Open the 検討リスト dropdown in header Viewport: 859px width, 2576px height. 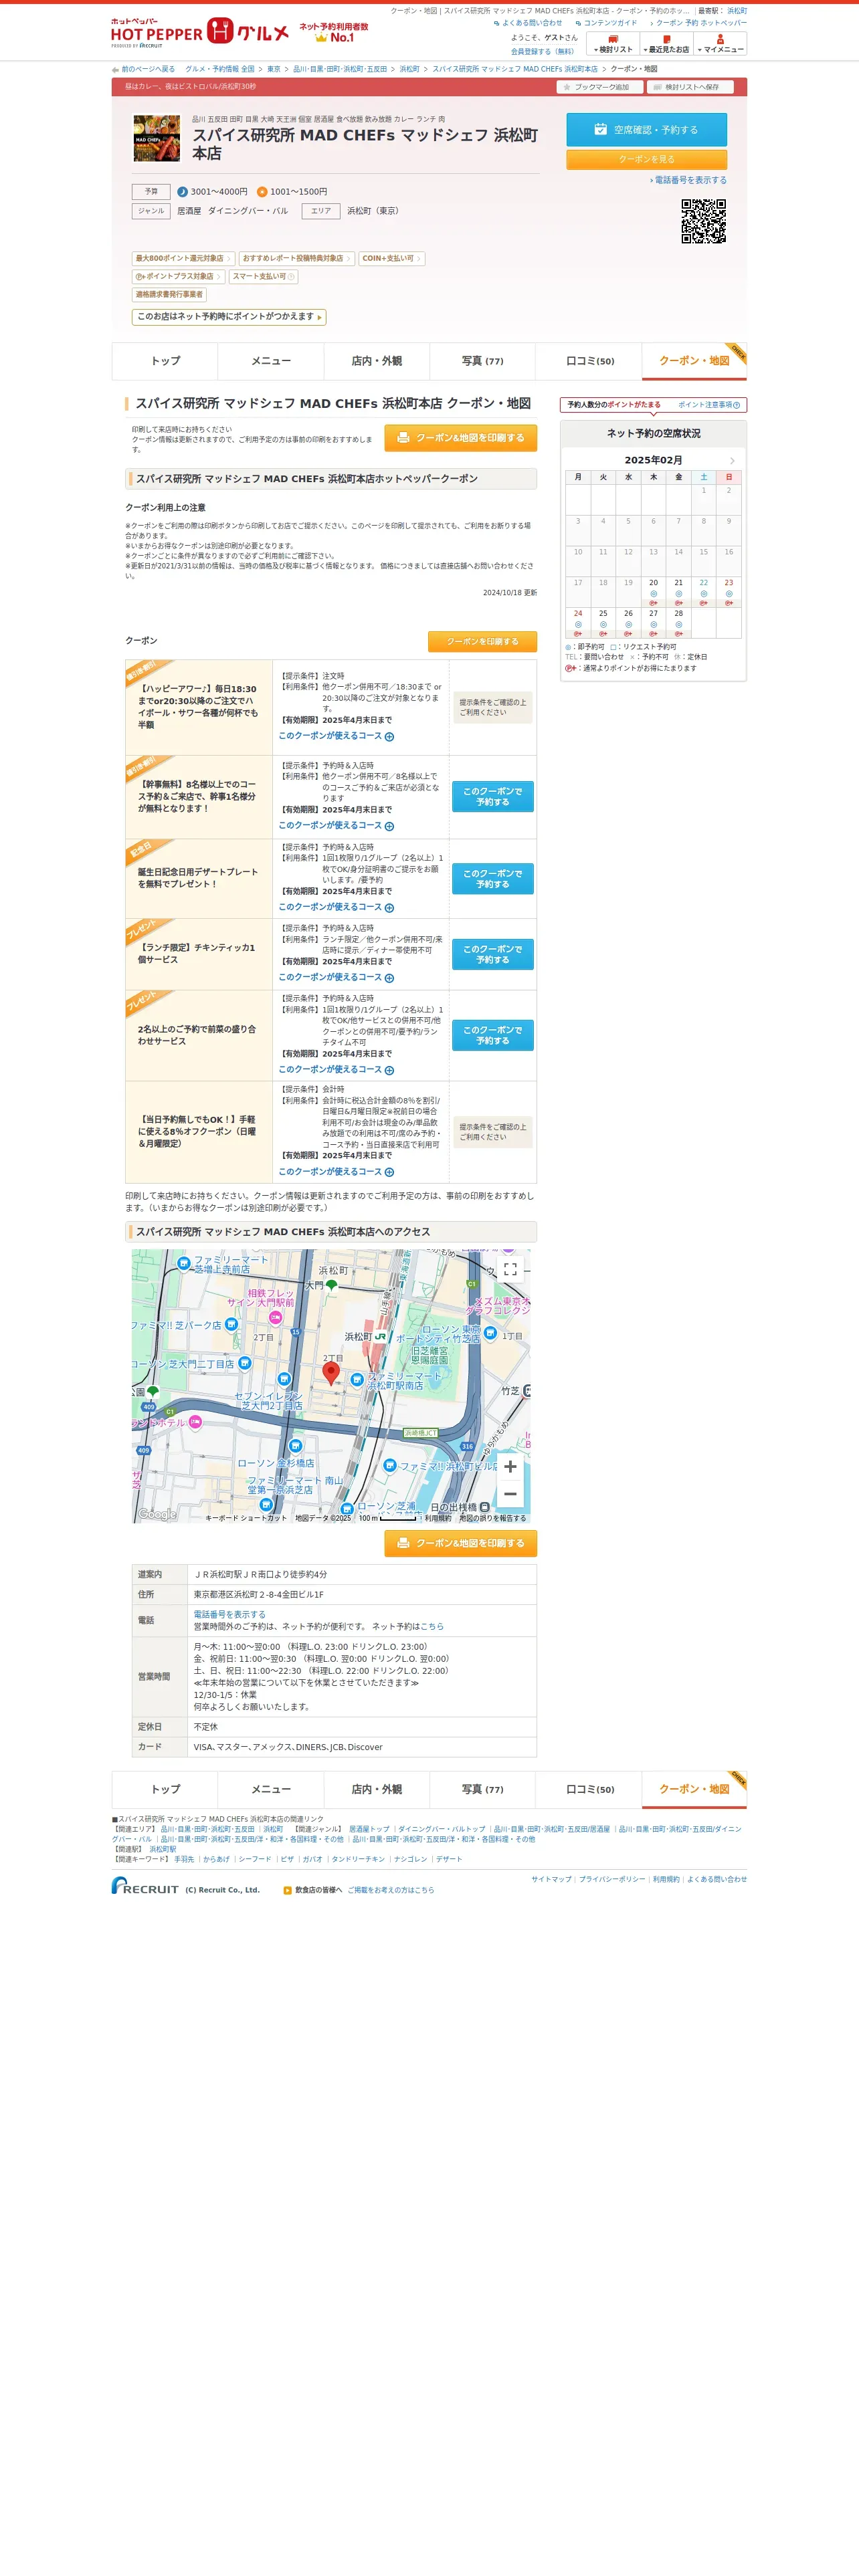[x=613, y=44]
